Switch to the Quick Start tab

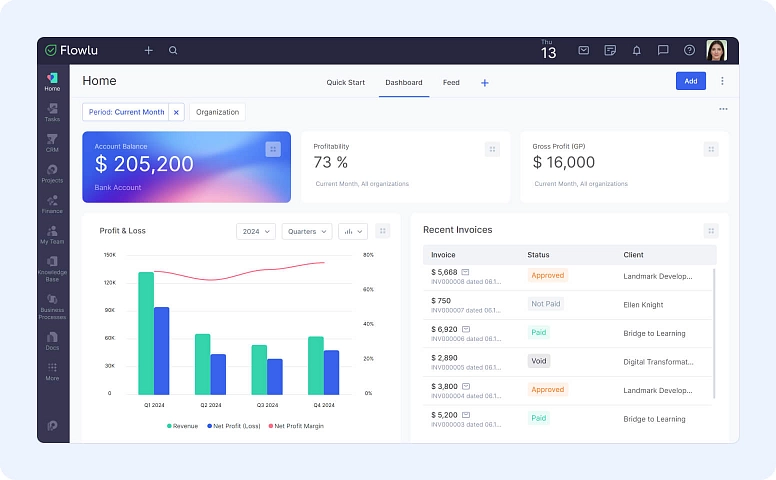coord(345,82)
